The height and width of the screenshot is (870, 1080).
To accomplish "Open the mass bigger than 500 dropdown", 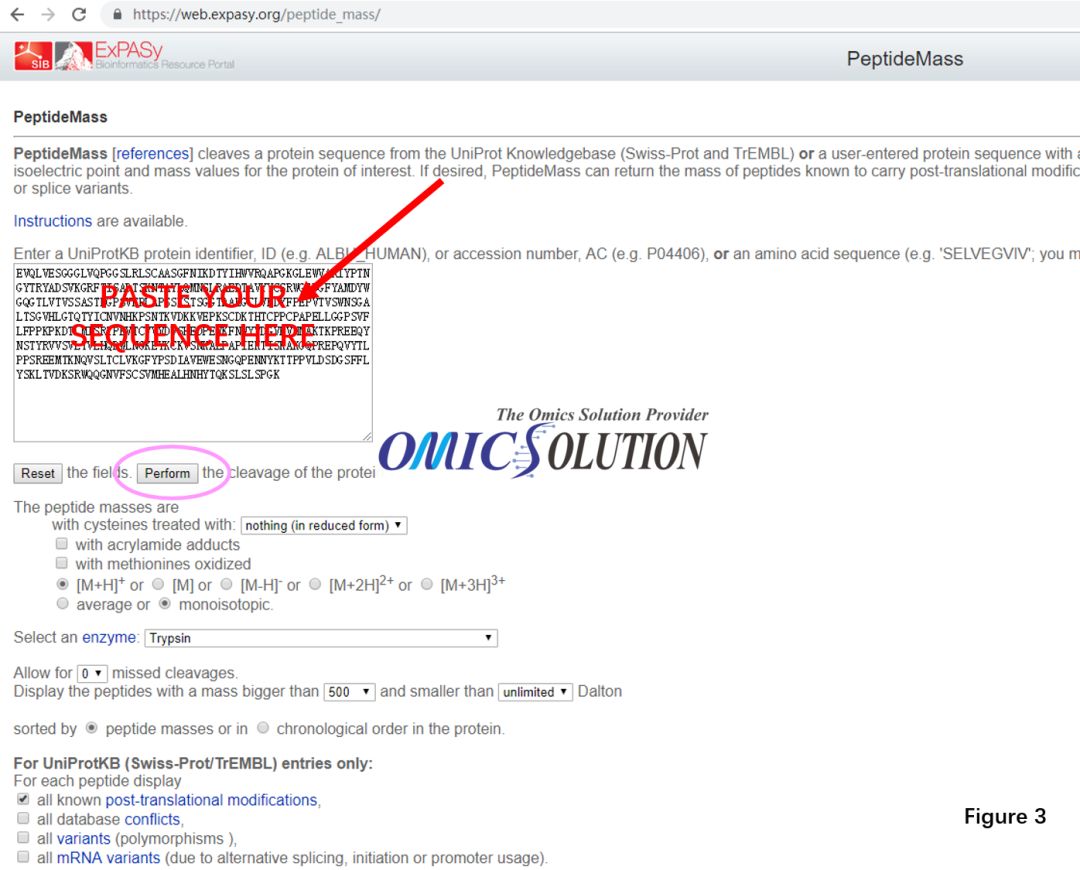I will point(349,692).
